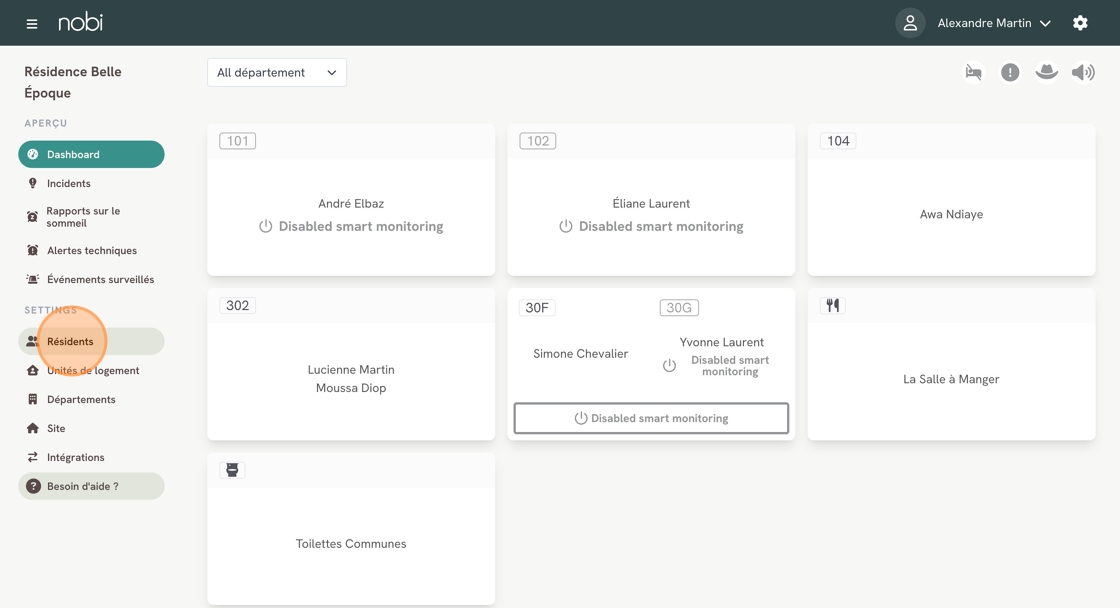
Task: Click the nobi logo
Action: coord(80,22)
